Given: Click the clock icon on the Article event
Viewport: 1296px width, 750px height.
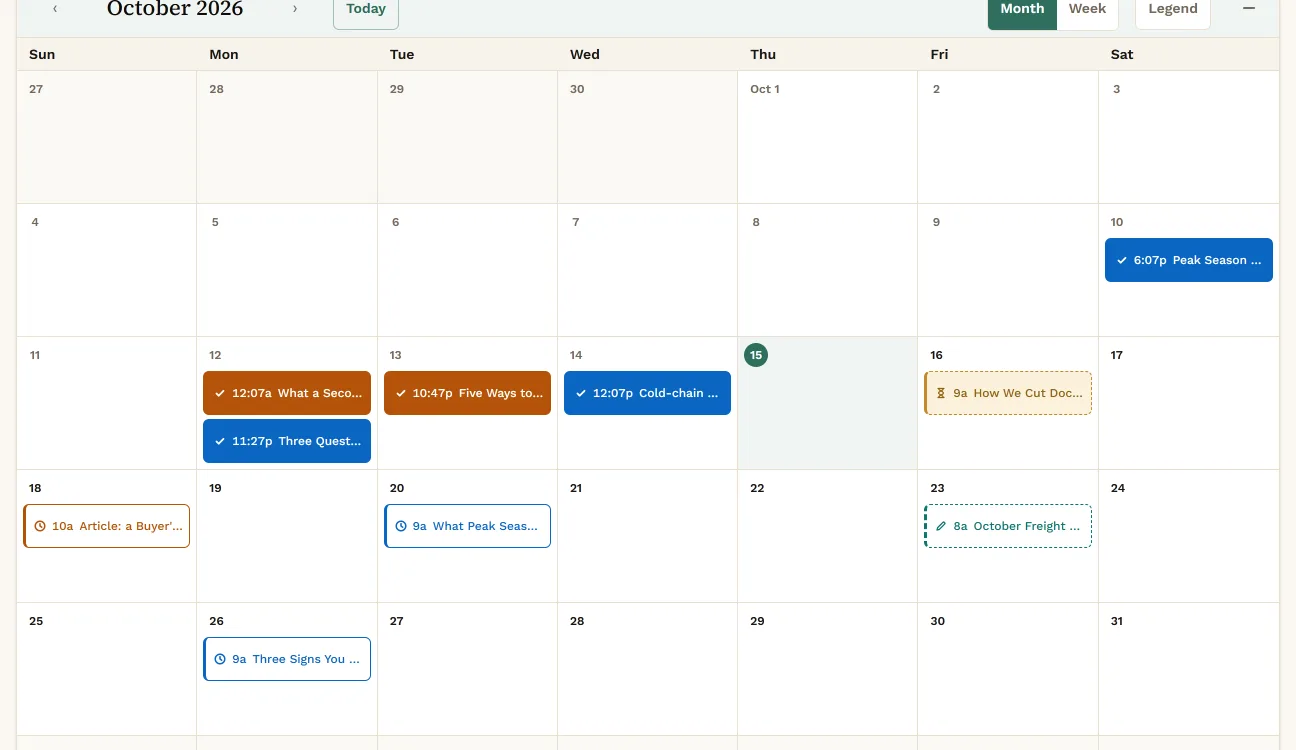Looking at the screenshot, I should tap(40, 527).
